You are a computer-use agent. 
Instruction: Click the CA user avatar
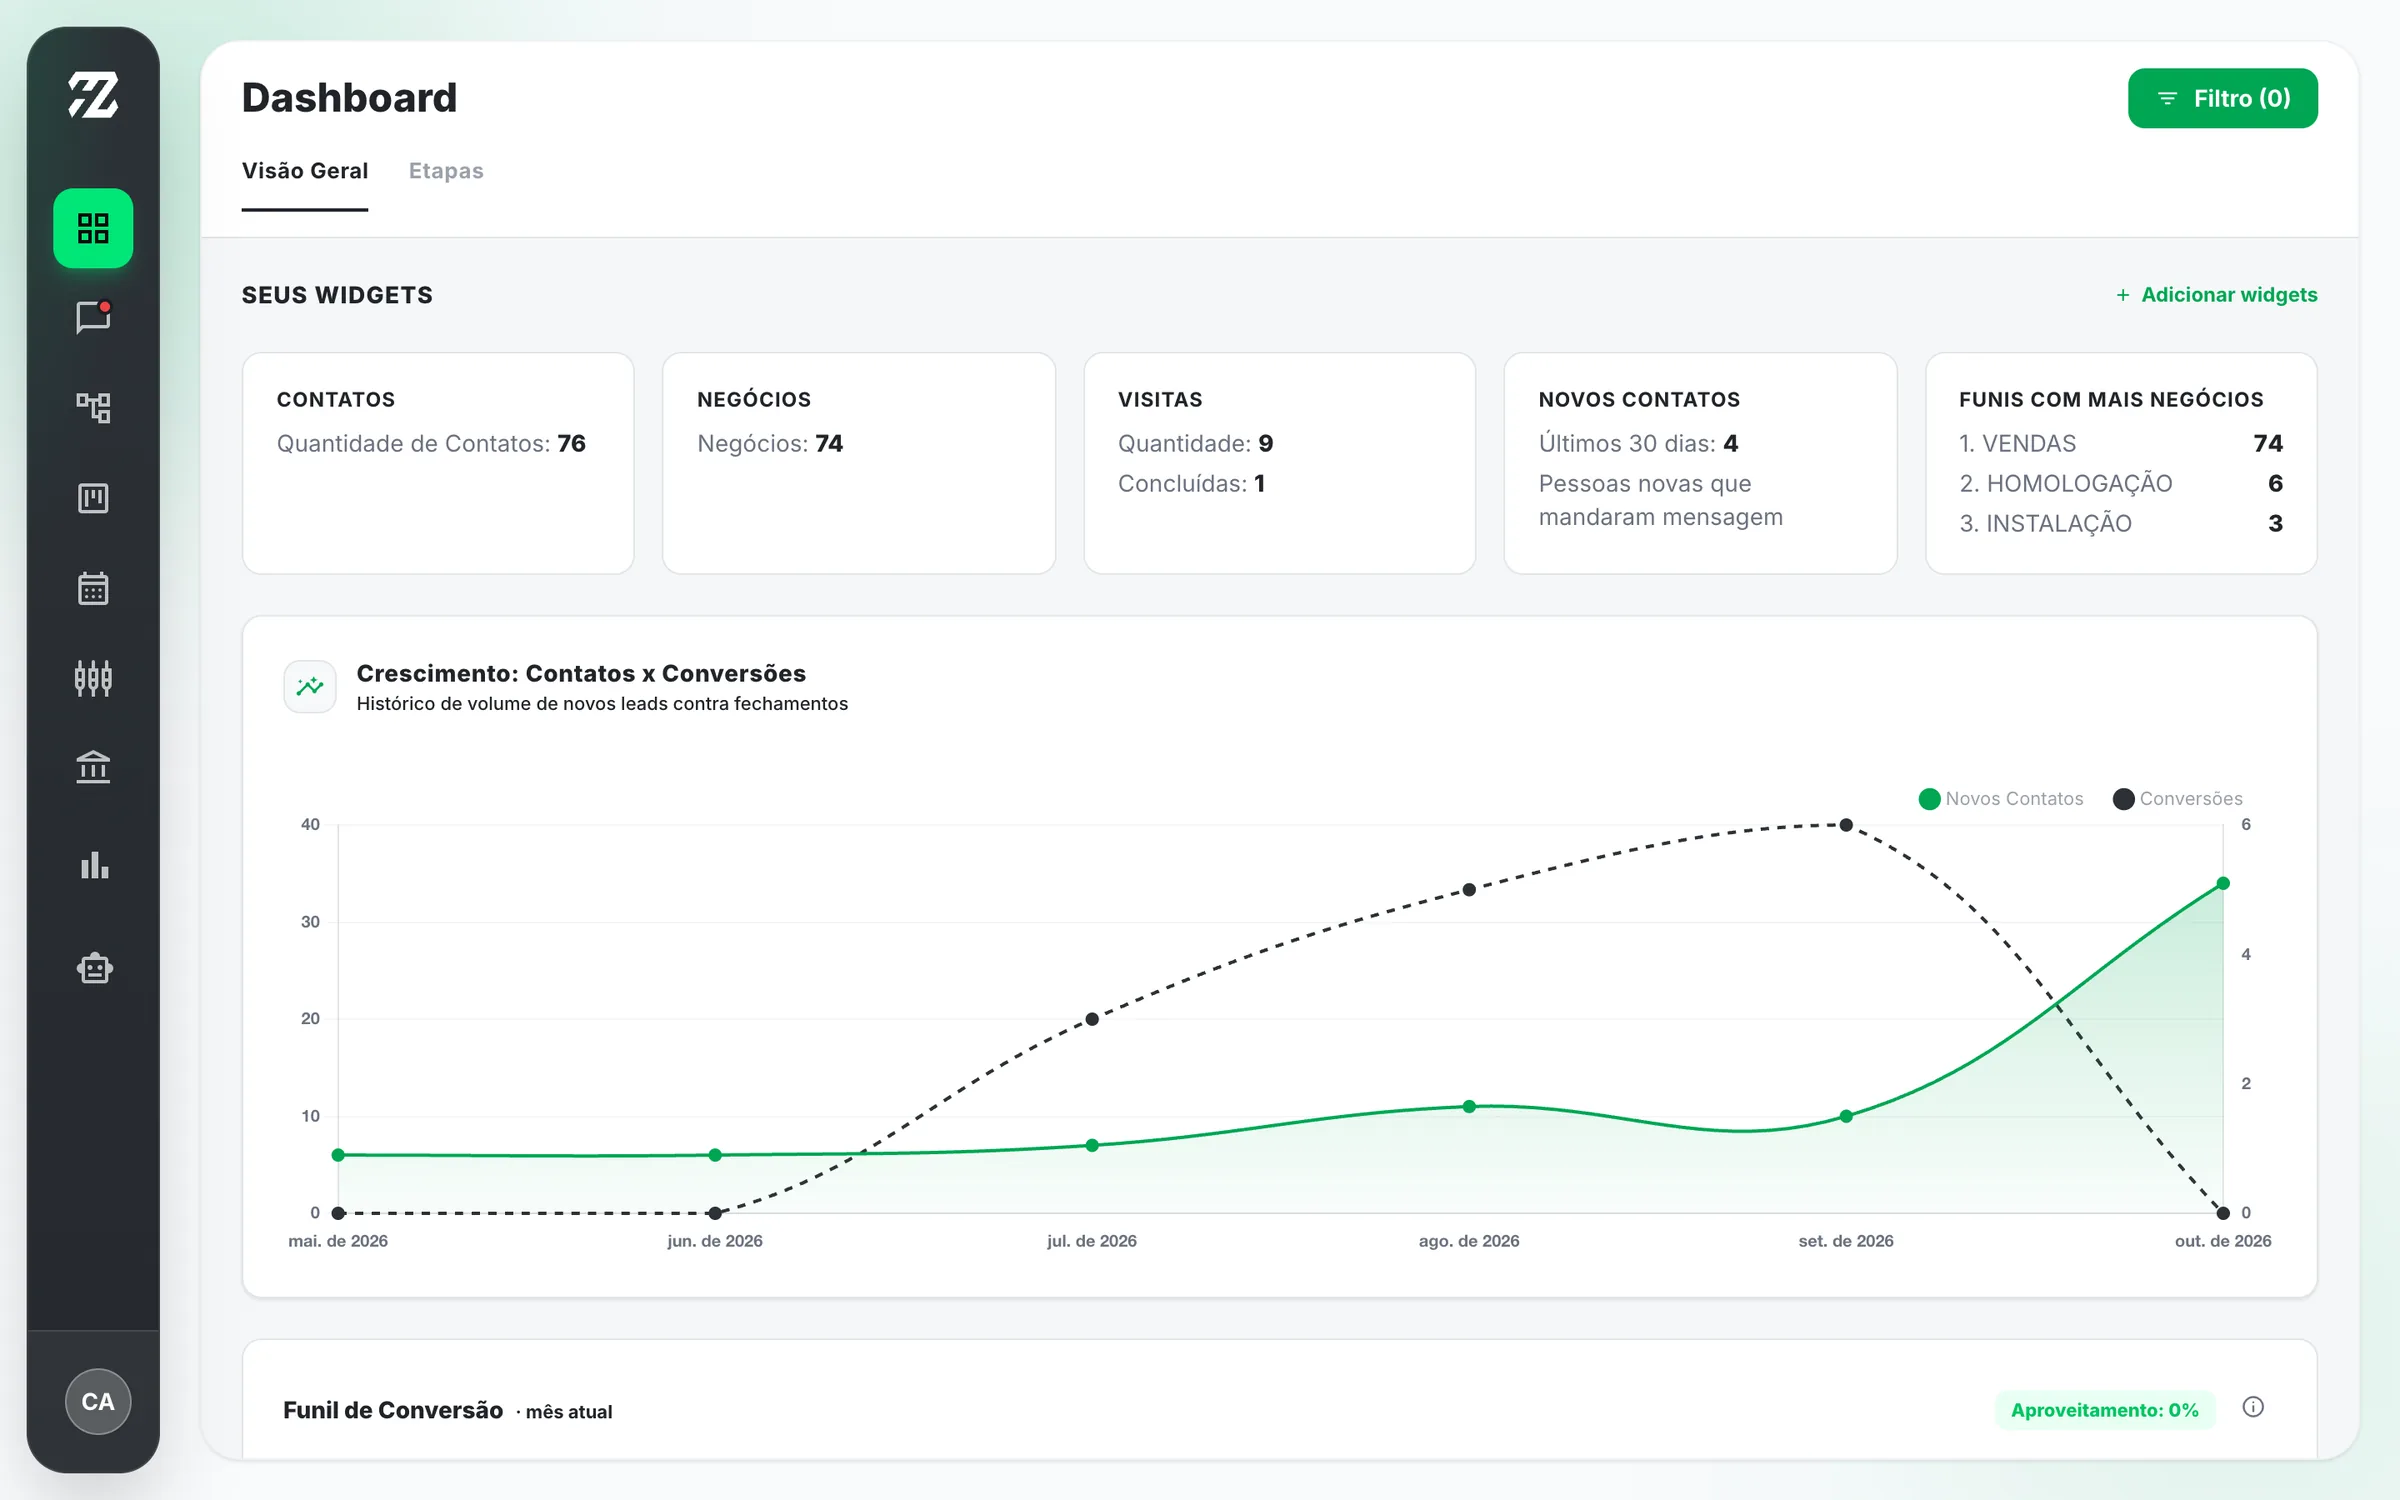click(97, 1401)
